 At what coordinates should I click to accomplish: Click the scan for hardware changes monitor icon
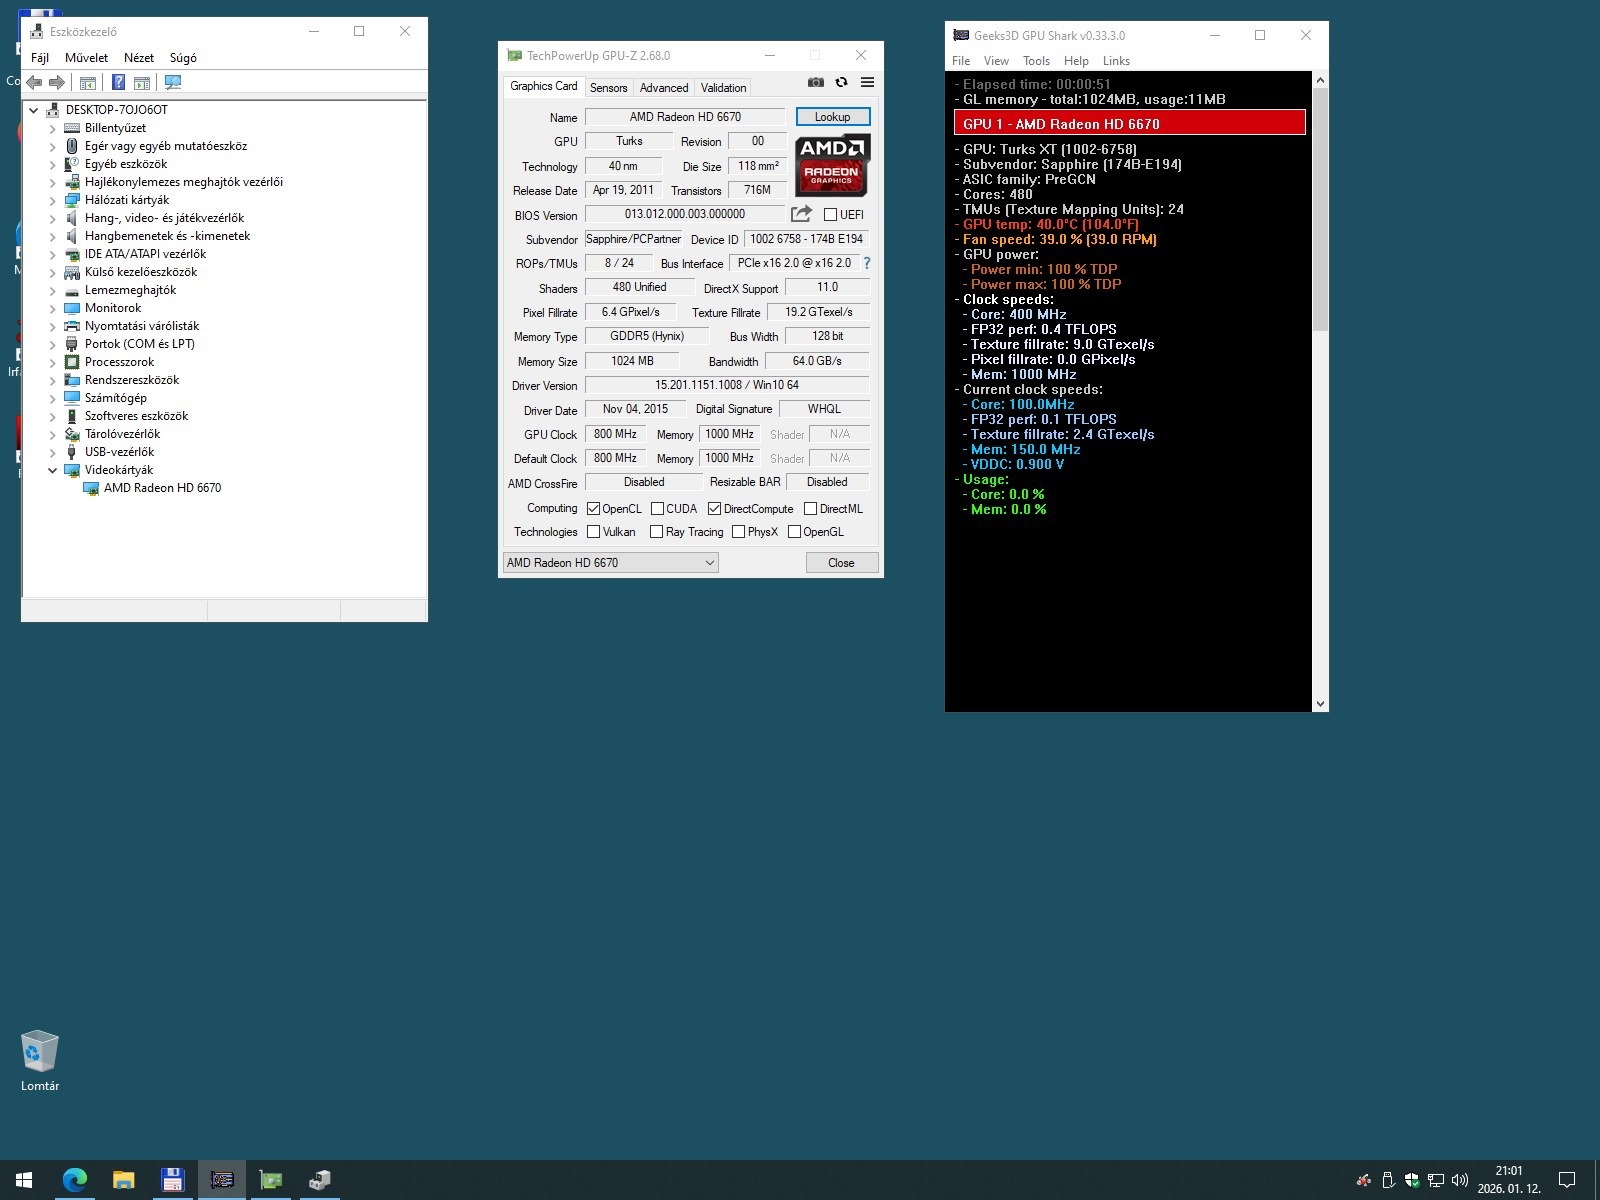click(x=173, y=83)
